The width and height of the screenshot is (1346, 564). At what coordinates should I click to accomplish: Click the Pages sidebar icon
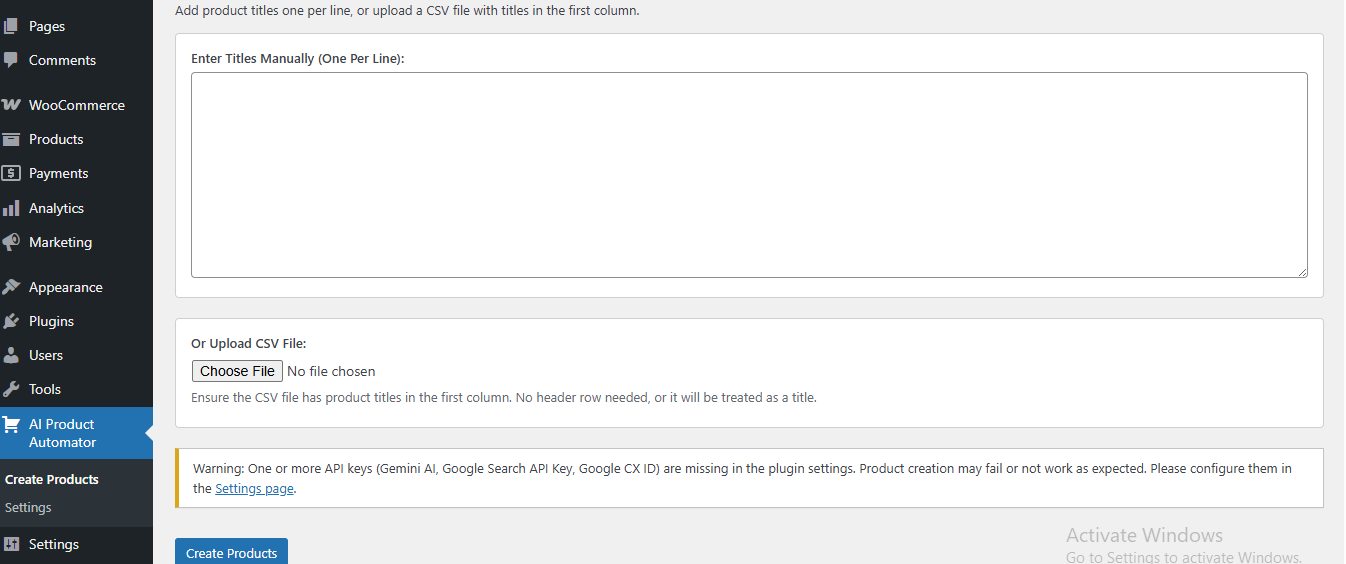(x=11, y=26)
